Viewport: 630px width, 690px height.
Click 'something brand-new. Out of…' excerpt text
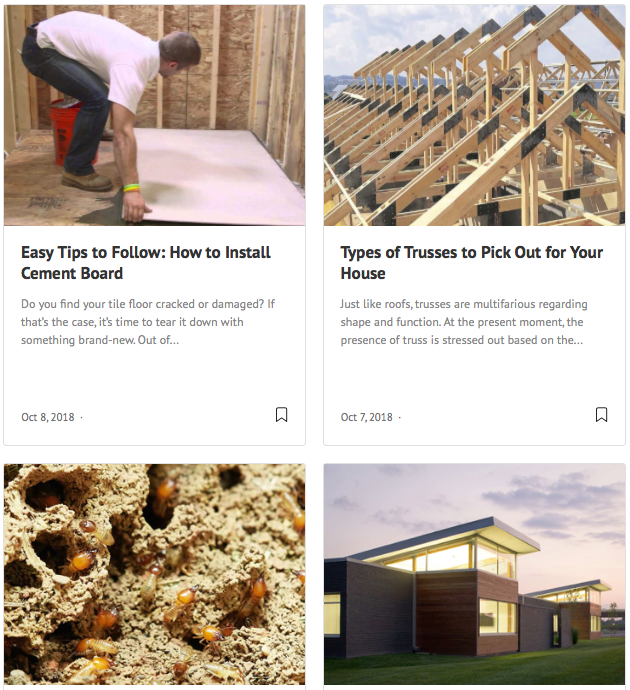tap(100, 340)
